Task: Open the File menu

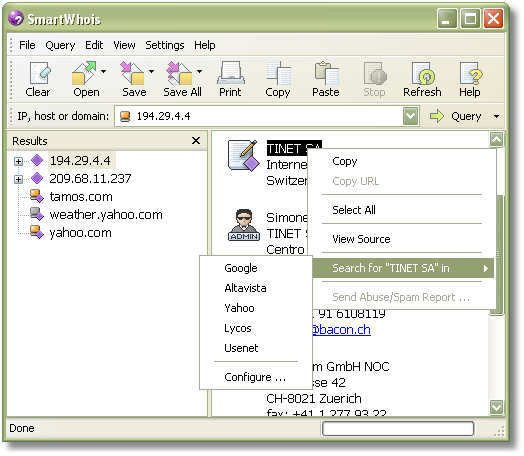Action: pyautogui.click(x=27, y=45)
